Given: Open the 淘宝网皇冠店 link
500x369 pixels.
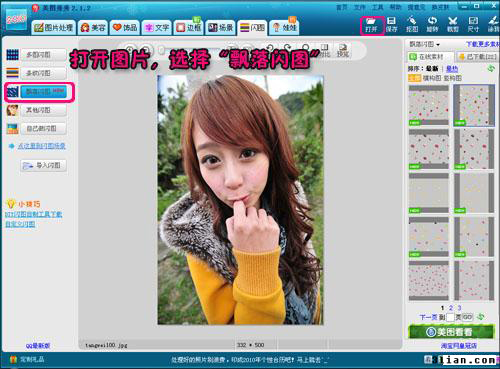Looking at the screenshot, I should (x=459, y=346).
